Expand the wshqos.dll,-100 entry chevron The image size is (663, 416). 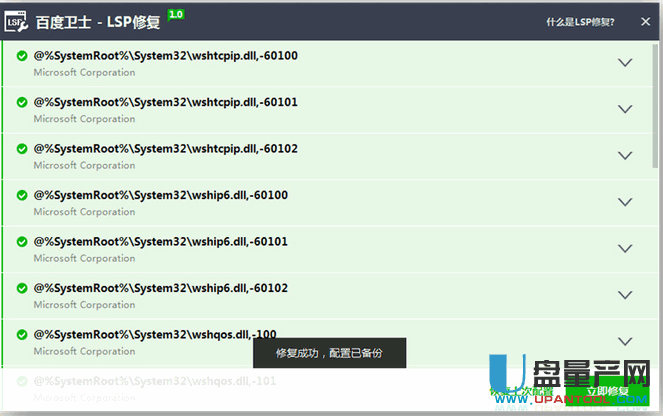pos(626,341)
